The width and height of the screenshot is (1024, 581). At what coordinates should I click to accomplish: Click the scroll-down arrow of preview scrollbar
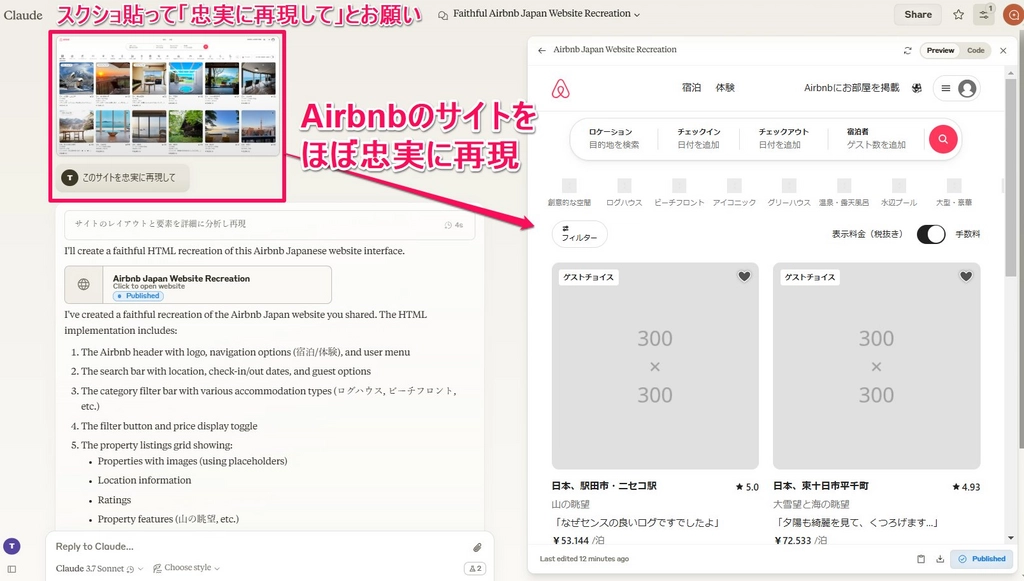tap(1011, 538)
